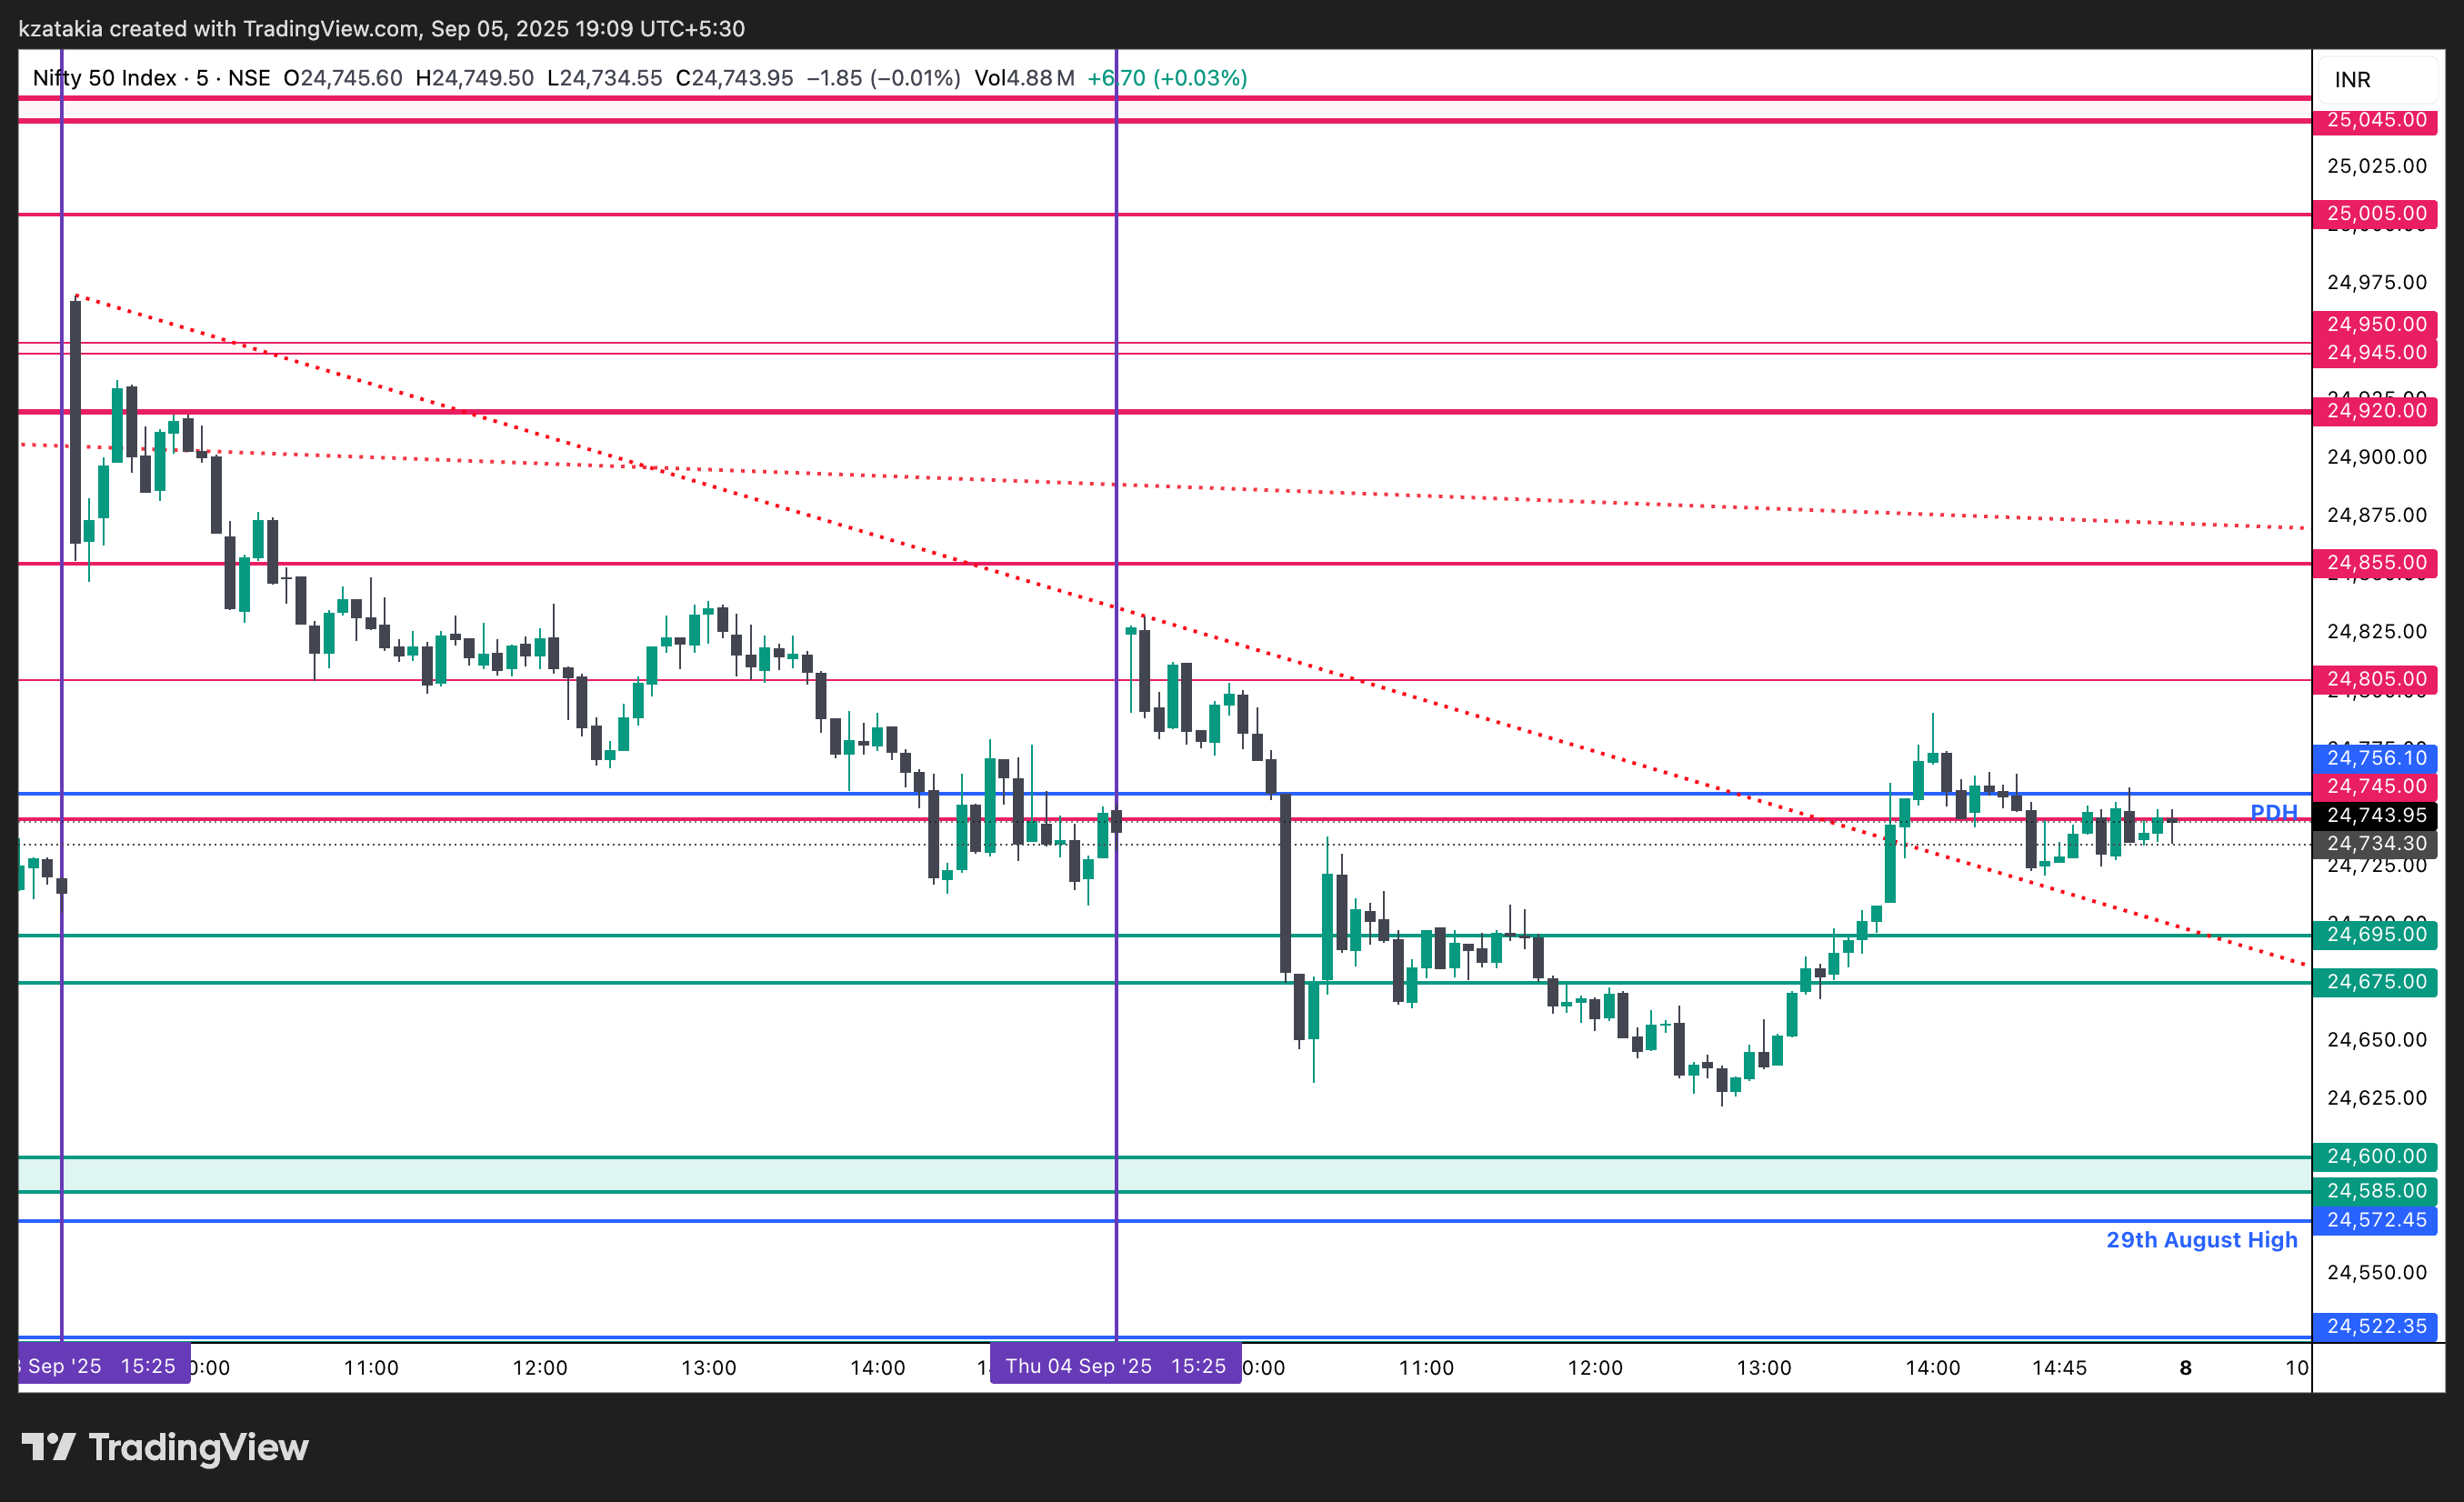Click the Vol 4.88 M value

click(1024, 78)
